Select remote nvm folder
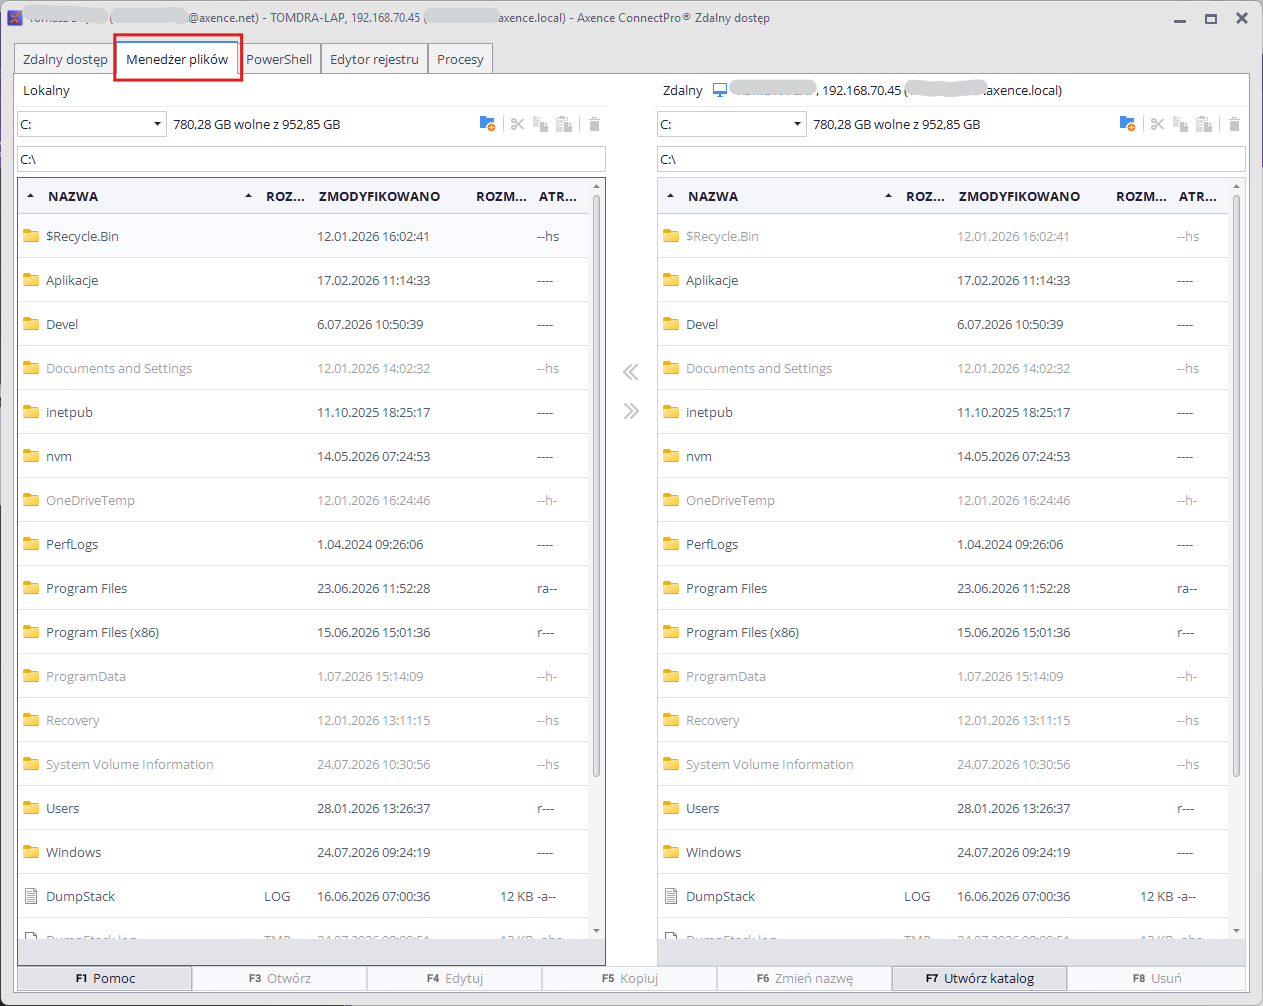This screenshot has height=1006, width=1263. [x=943, y=456]
